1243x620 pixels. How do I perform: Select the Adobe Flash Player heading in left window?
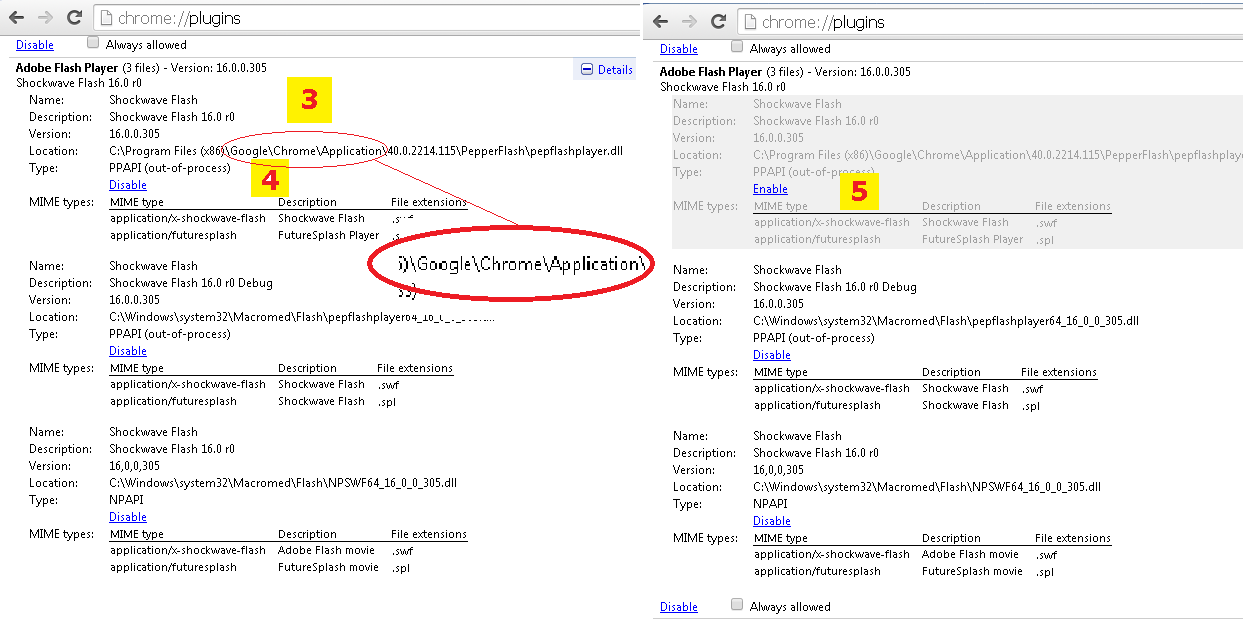click(x=67, y=68)
